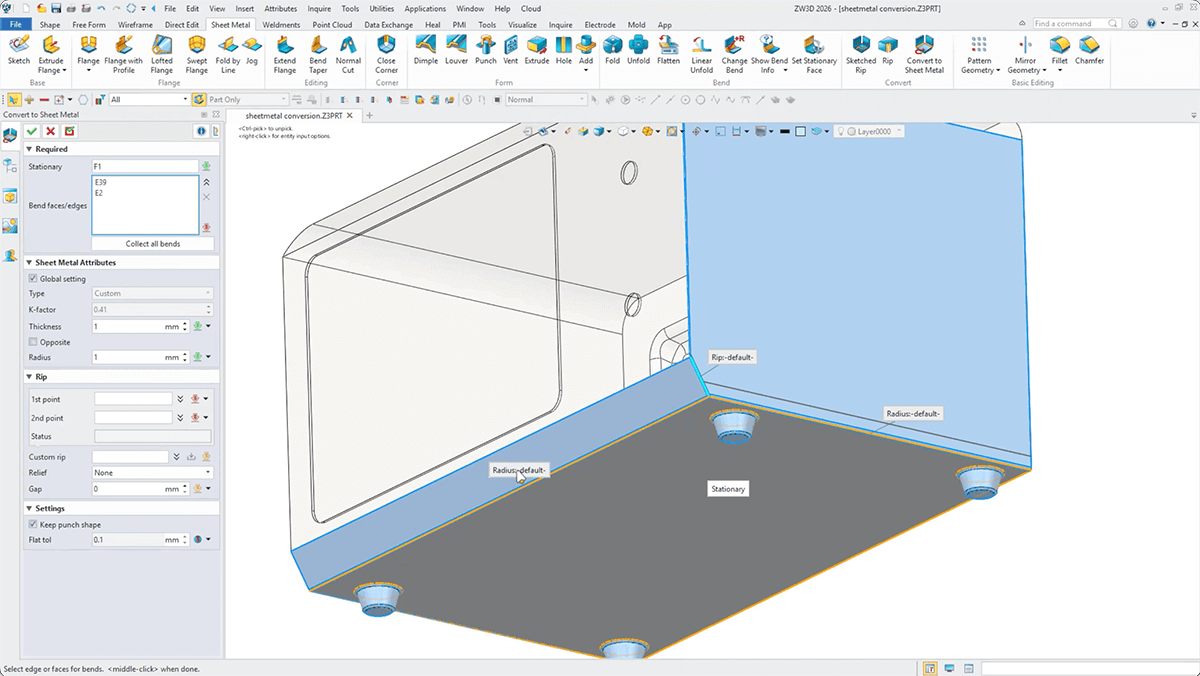Collapse the Rip section
Screen dimensions: 1200x676
click(30, 377)
